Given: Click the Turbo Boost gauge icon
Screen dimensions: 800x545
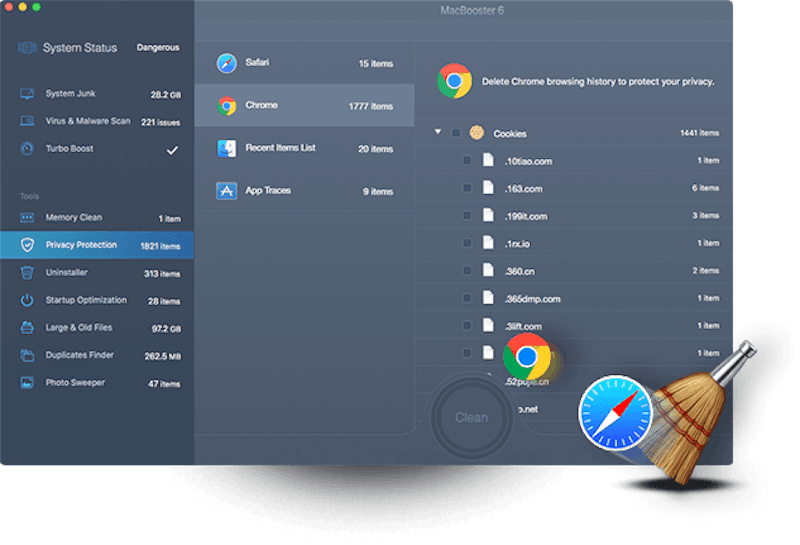Looking at the screenshot, I should coord(27,148).
